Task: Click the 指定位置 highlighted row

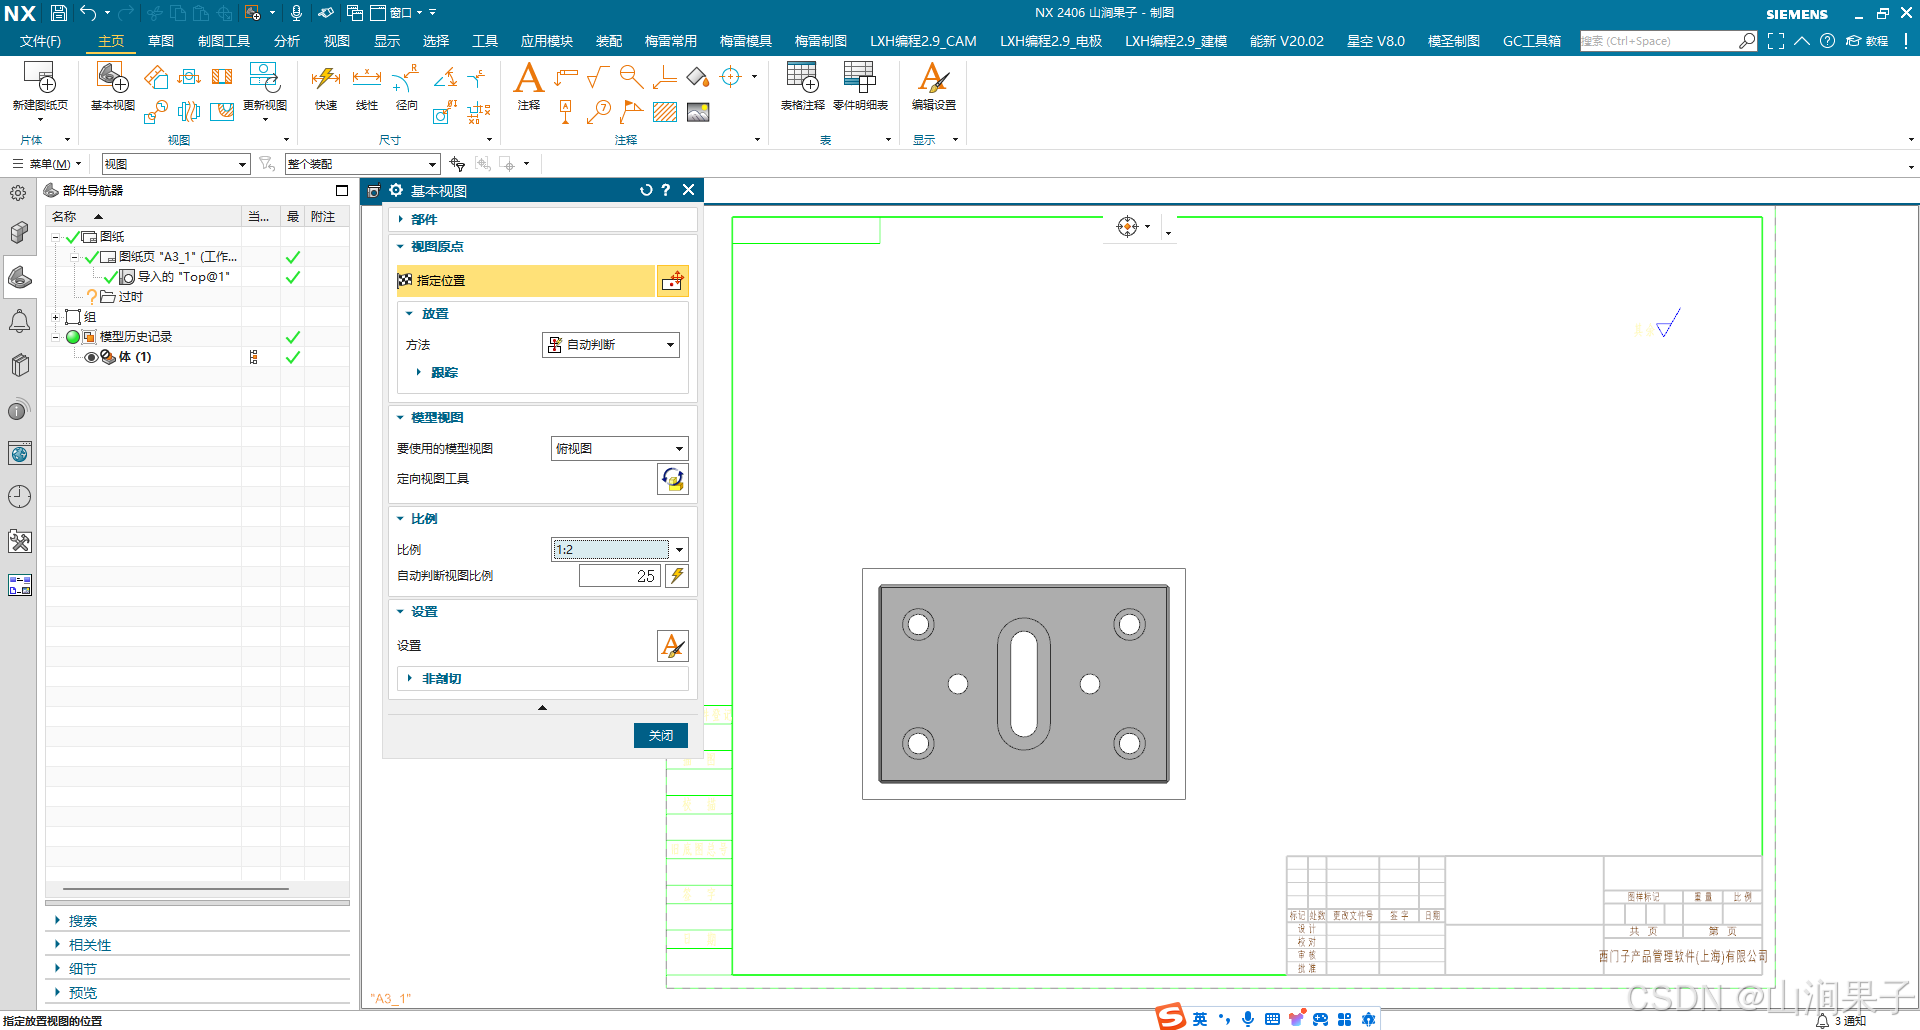Action: point(526,281)
